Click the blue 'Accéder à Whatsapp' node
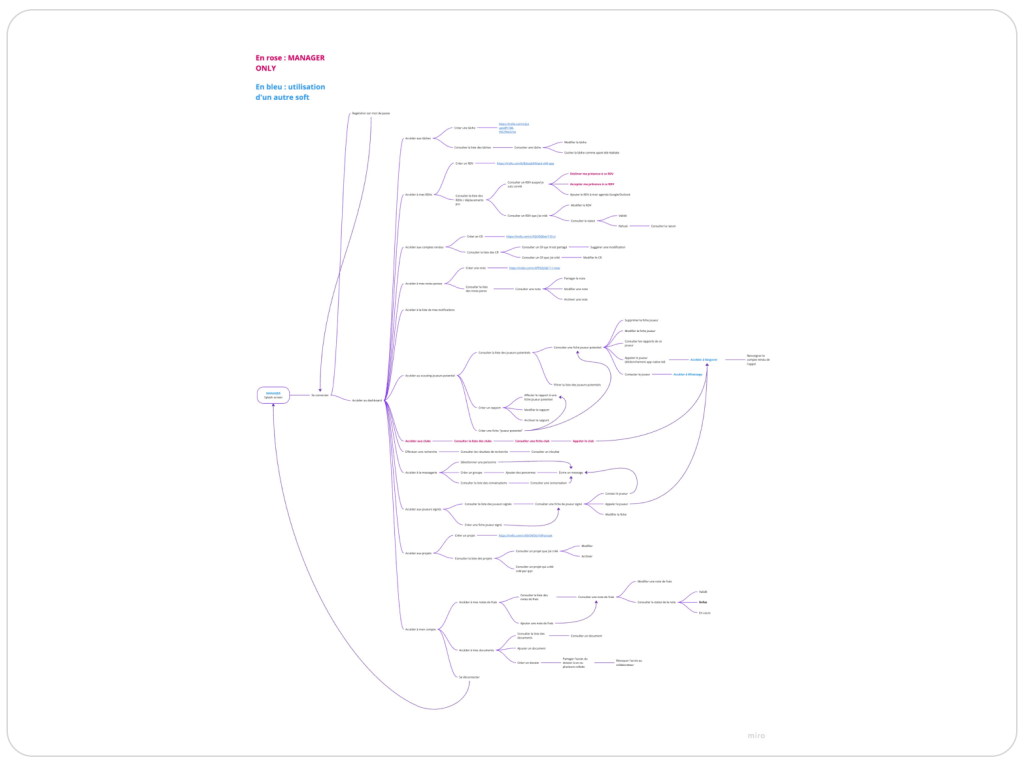Image resolution: width=1024 pixels, height=766 pixels. [x=687, y=374]
